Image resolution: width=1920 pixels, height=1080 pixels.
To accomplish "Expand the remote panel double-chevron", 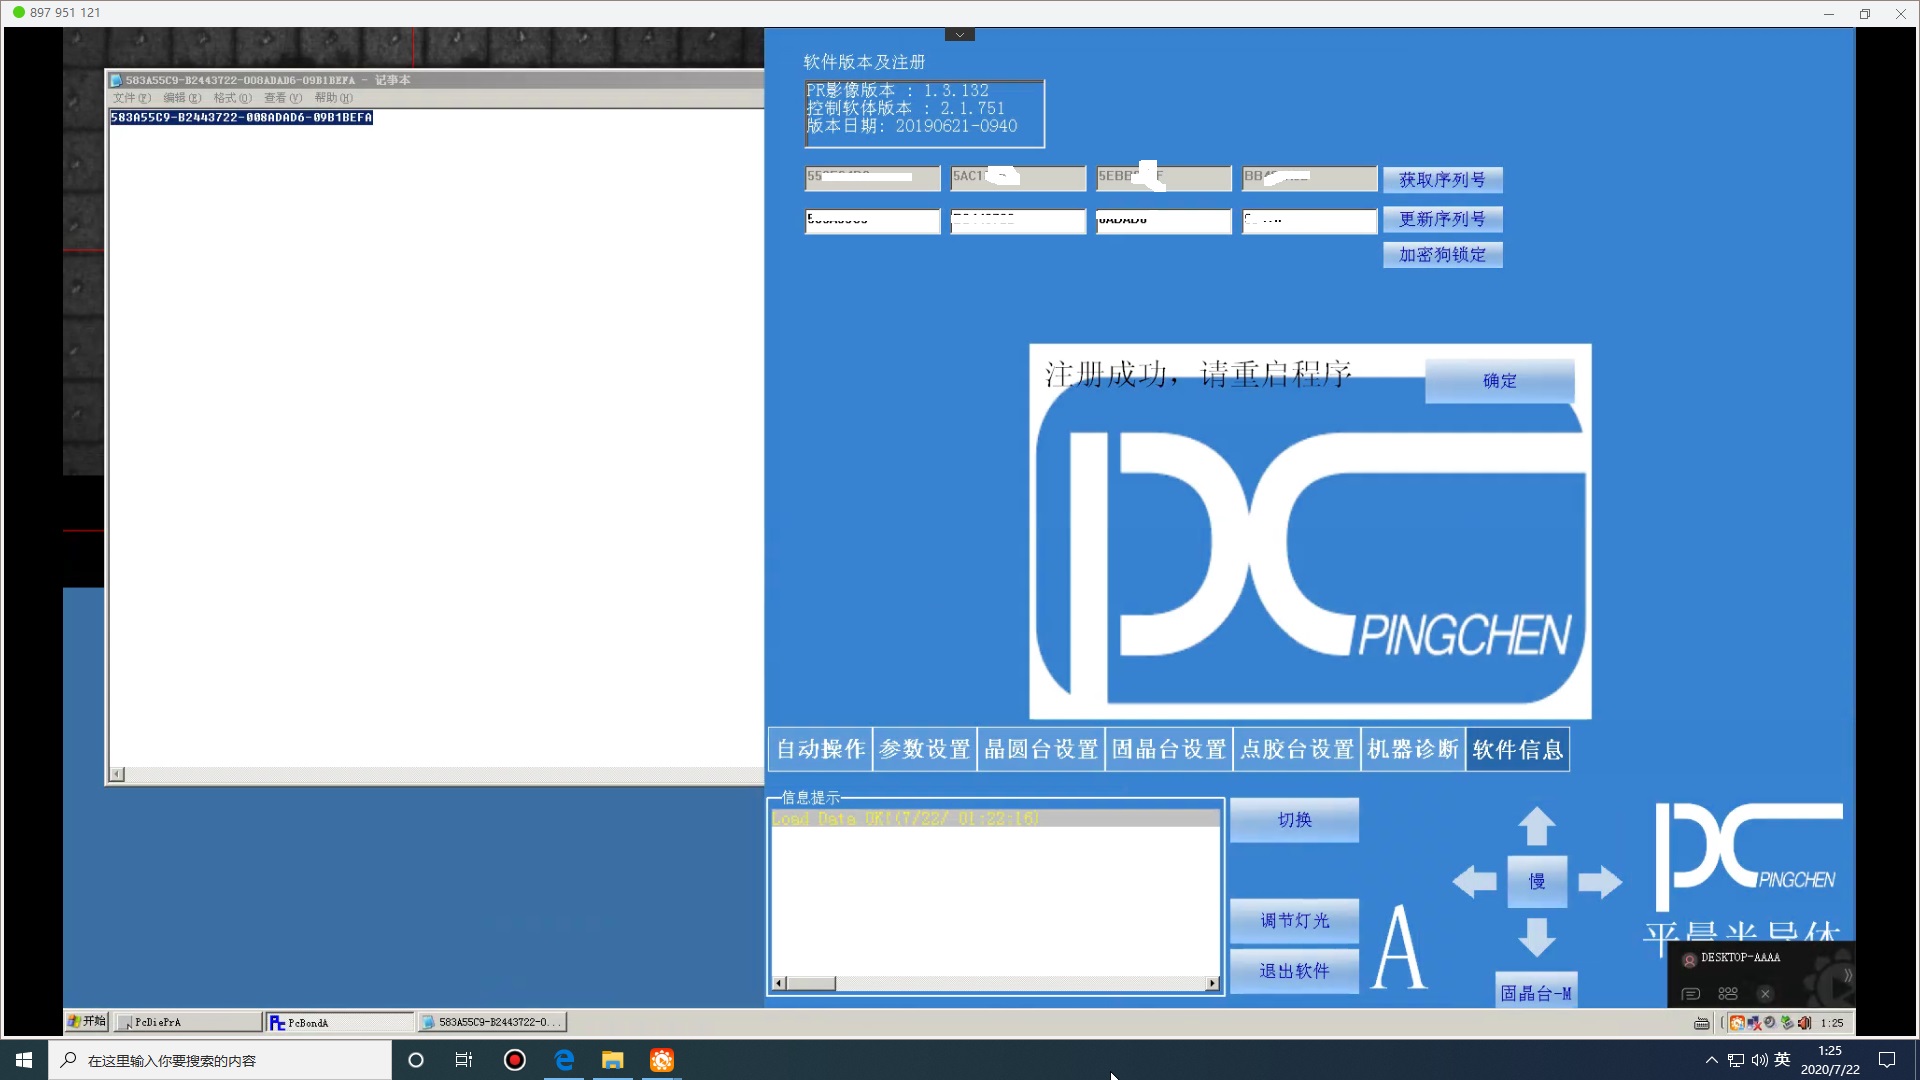I will (1847, 975).
